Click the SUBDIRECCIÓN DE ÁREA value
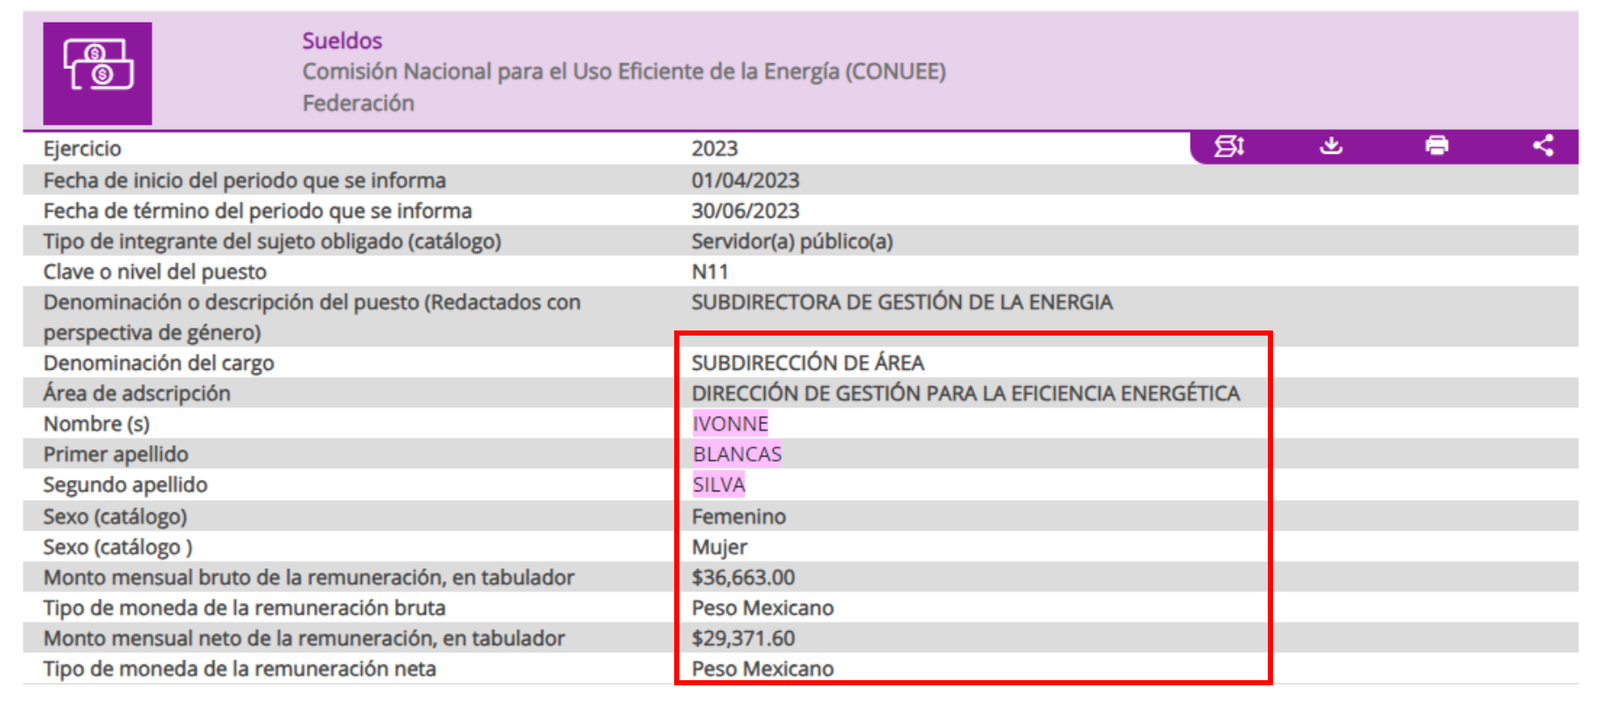The image size is (1600, 708). tap(807, 363)
